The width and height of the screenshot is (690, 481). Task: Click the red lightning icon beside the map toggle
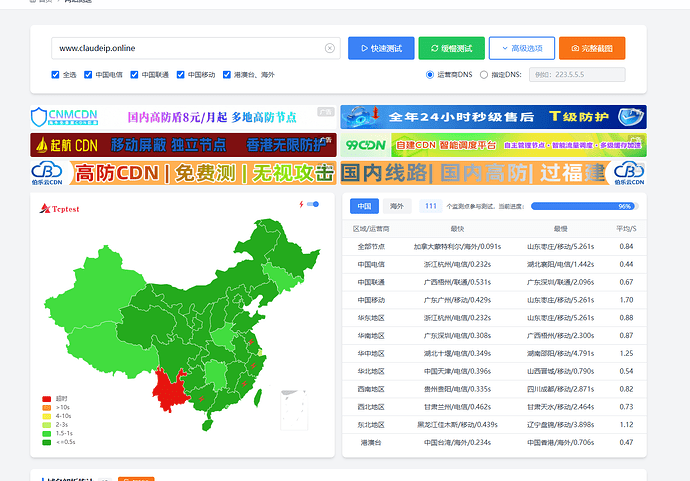[301, 204]
